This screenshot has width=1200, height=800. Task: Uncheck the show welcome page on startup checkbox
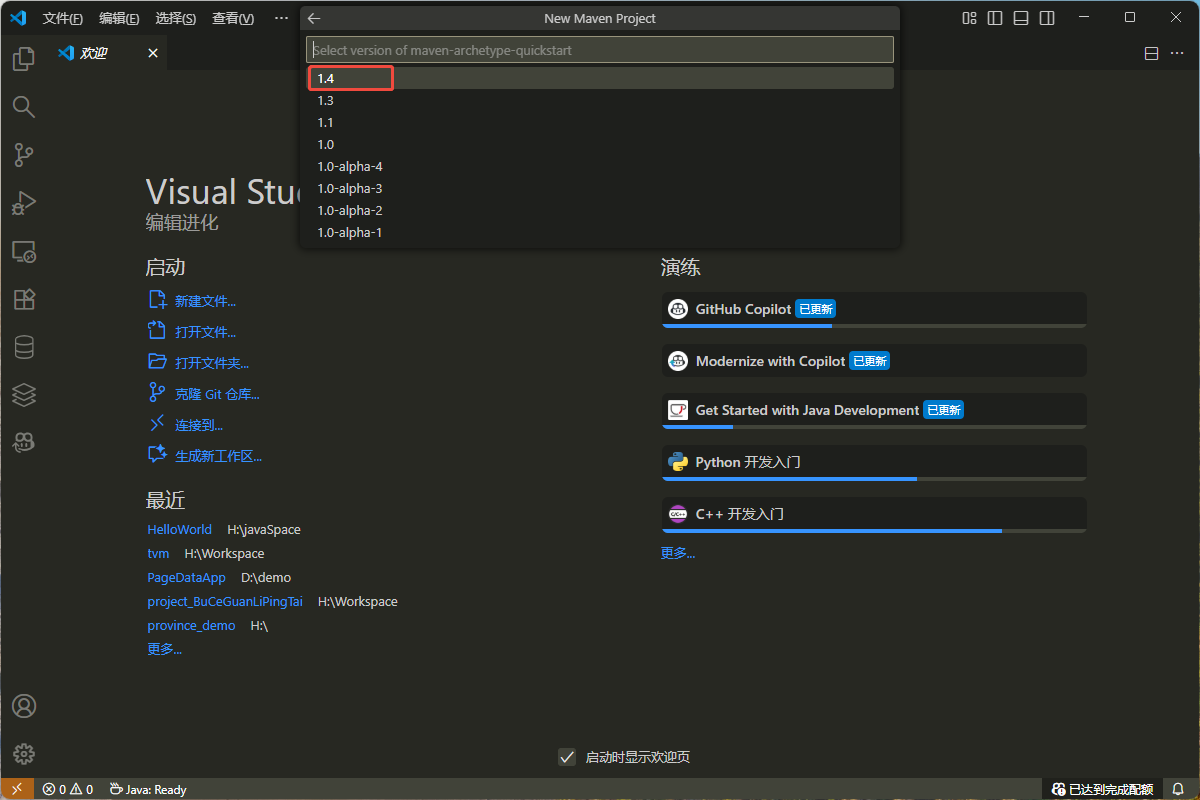coord(567,757)
